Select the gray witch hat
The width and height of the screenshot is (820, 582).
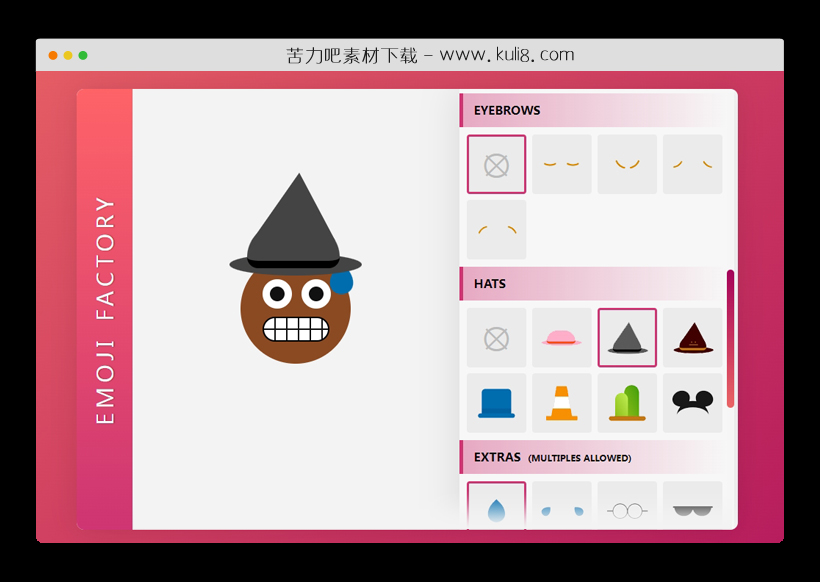(x=627, y=337)
